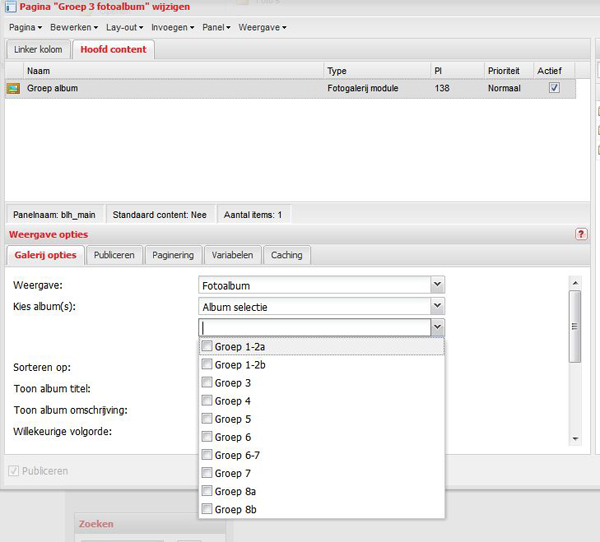The width and height of the screenshot is (600, 542).
Task: Switch to the Caching tab
Action: pyautogui.click(x=287, y=255)
